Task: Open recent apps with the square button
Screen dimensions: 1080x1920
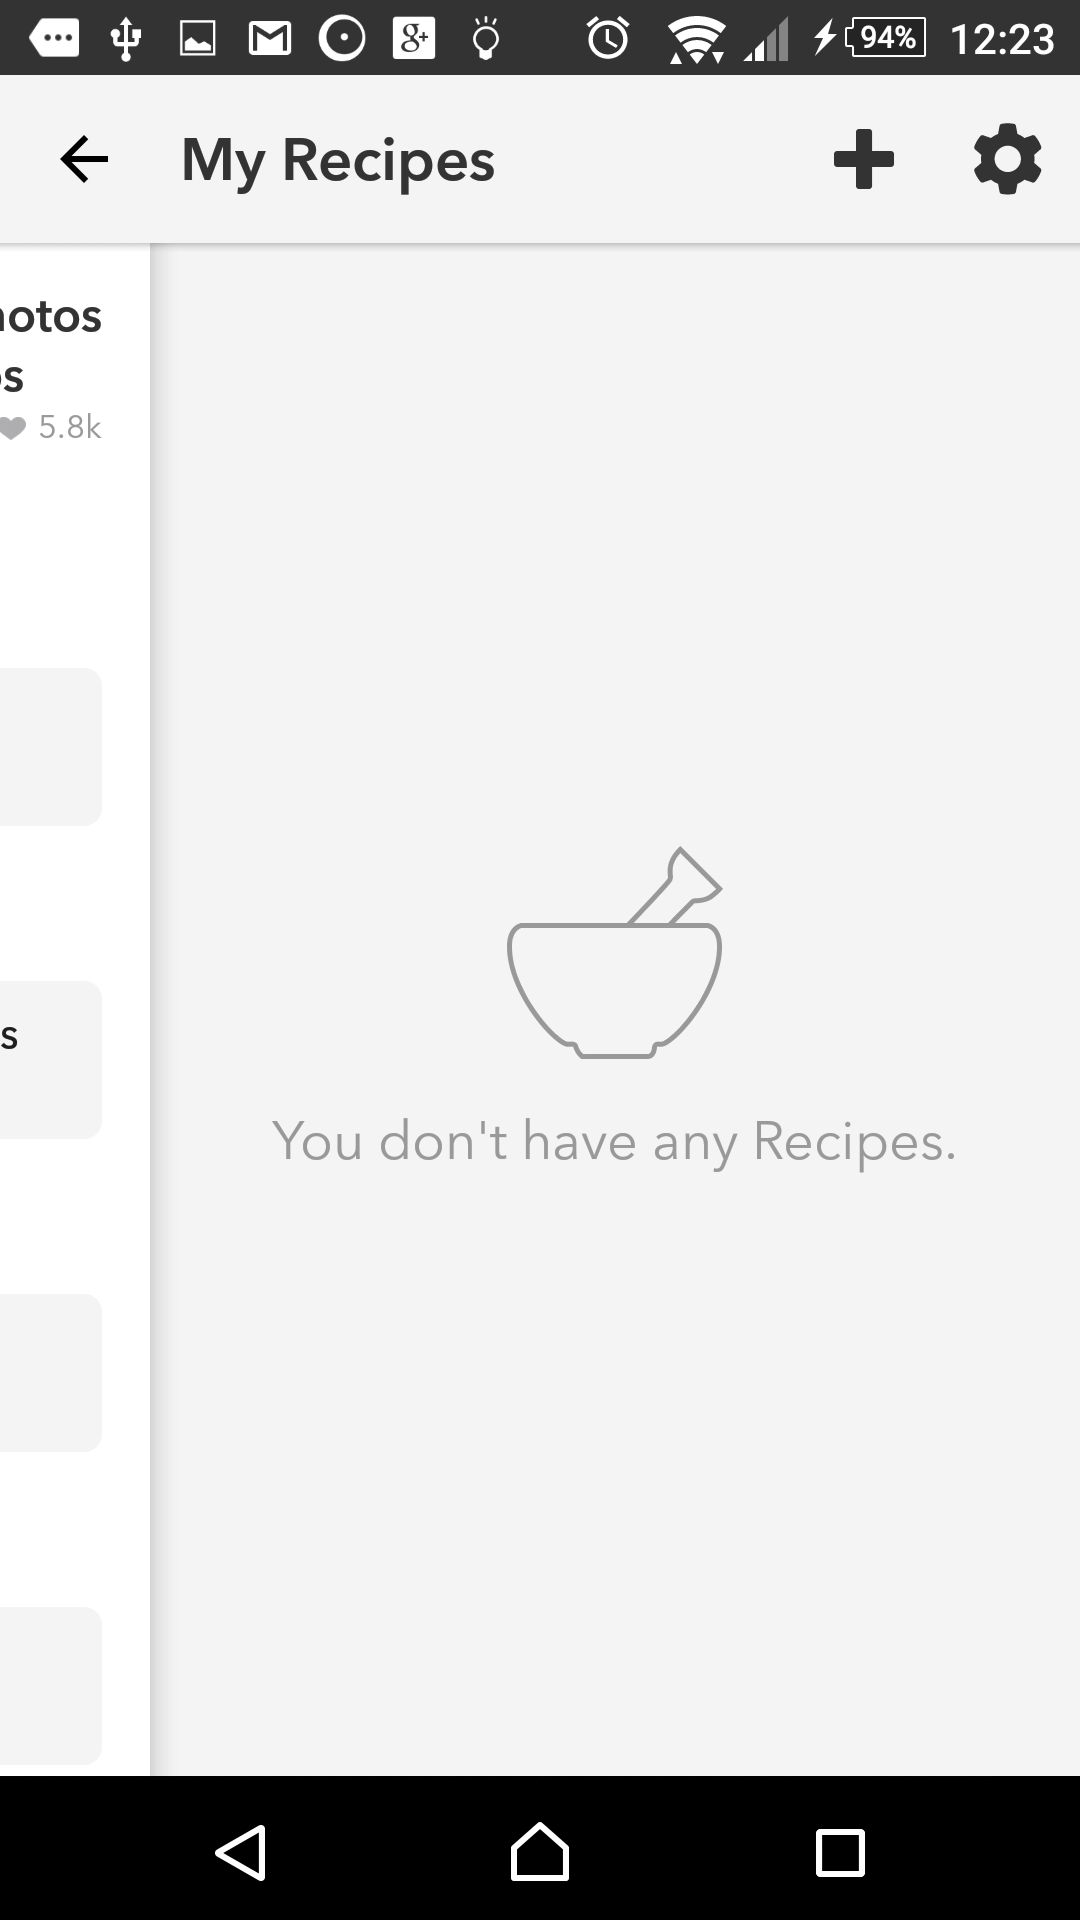Action: [x=840, y=1852]
